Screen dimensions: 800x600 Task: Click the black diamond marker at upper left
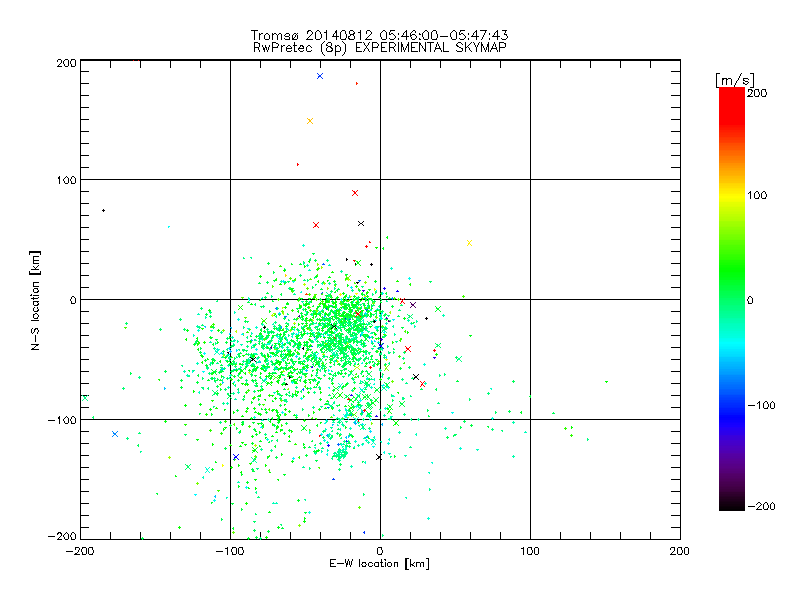pos(104,210)
